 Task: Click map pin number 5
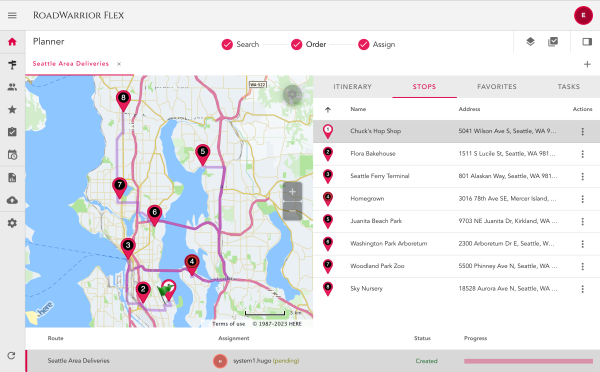click(x=203, y=155)
